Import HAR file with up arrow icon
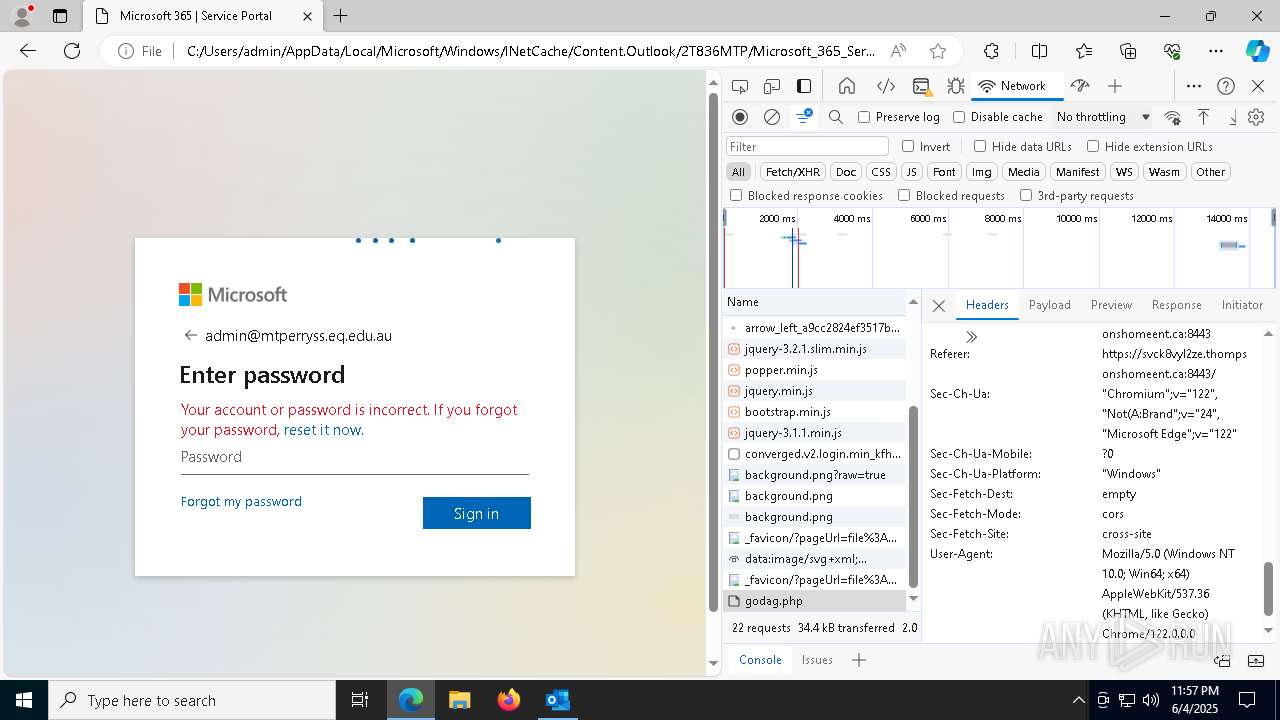Viewport: 1280px width, 720px height. [x=1204, y=117]
